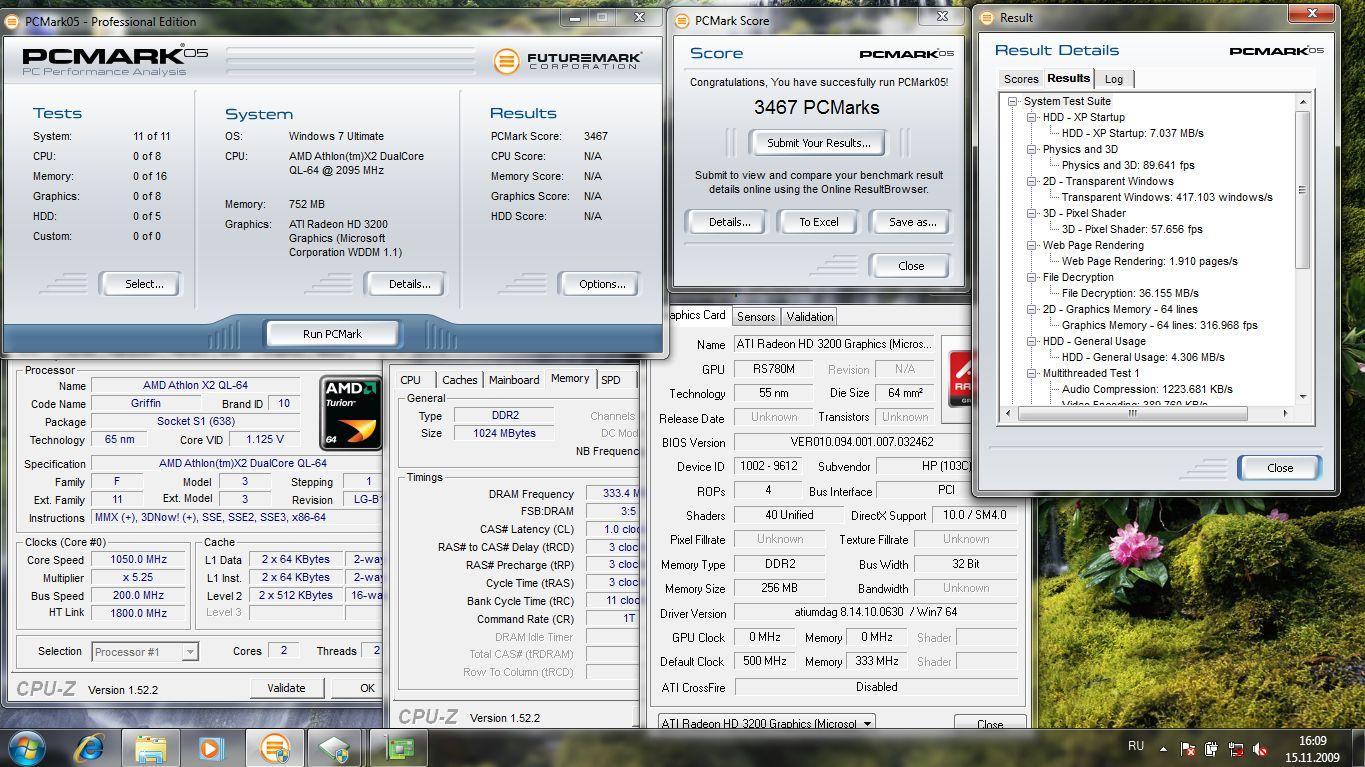
Task: Switch to the Scores tab in Result Details
Action: click(1021, 79)
